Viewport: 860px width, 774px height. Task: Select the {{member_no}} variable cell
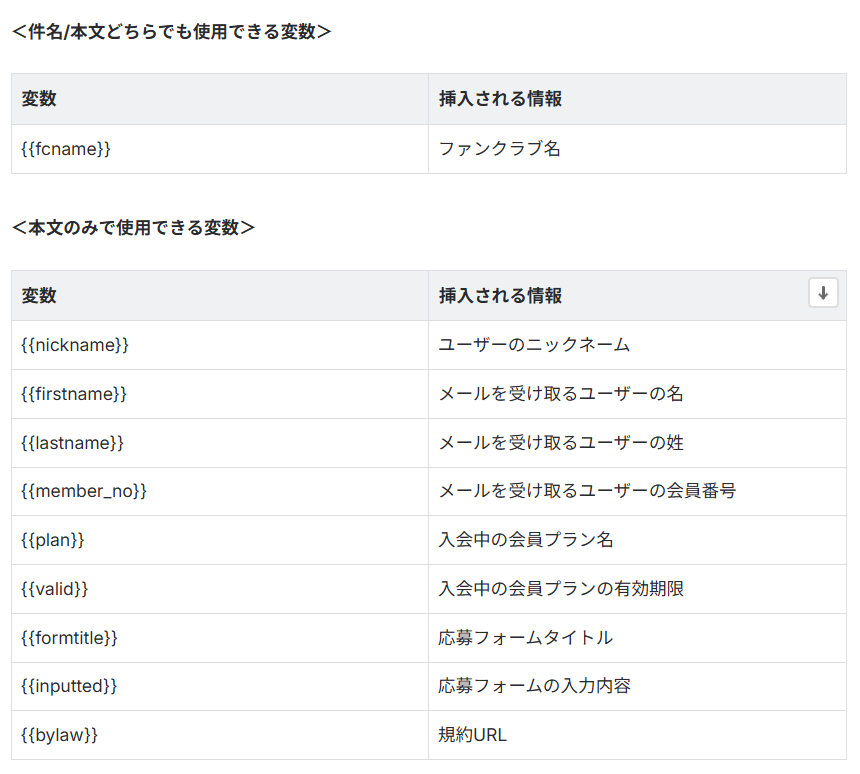[x=220, y=491]
